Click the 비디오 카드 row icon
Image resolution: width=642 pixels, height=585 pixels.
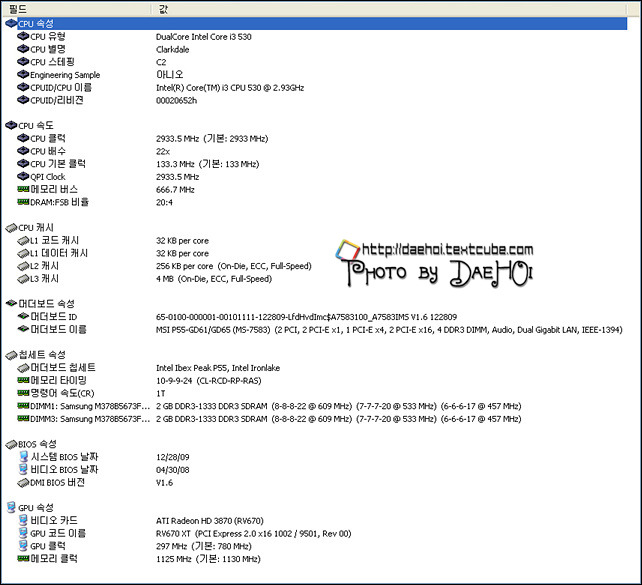[24, 520]
